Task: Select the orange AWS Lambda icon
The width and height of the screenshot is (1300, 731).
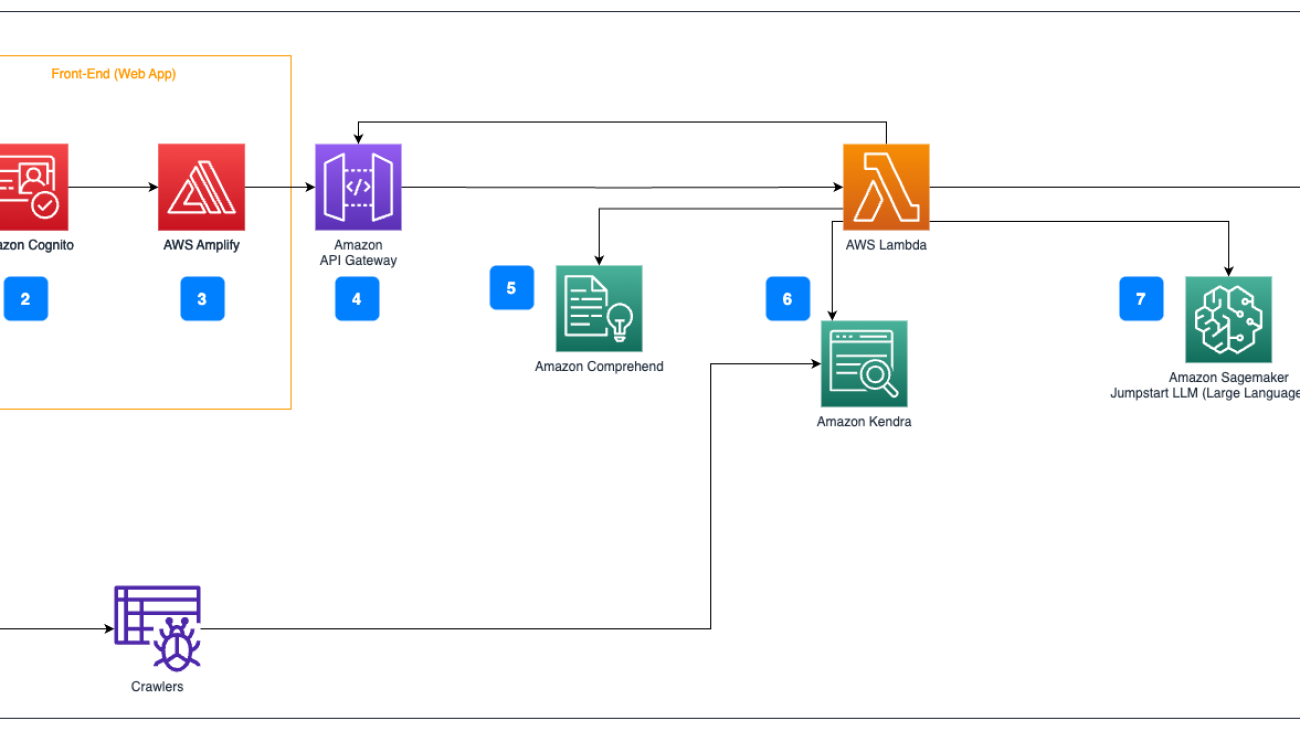Action: (x=886, y=187)
